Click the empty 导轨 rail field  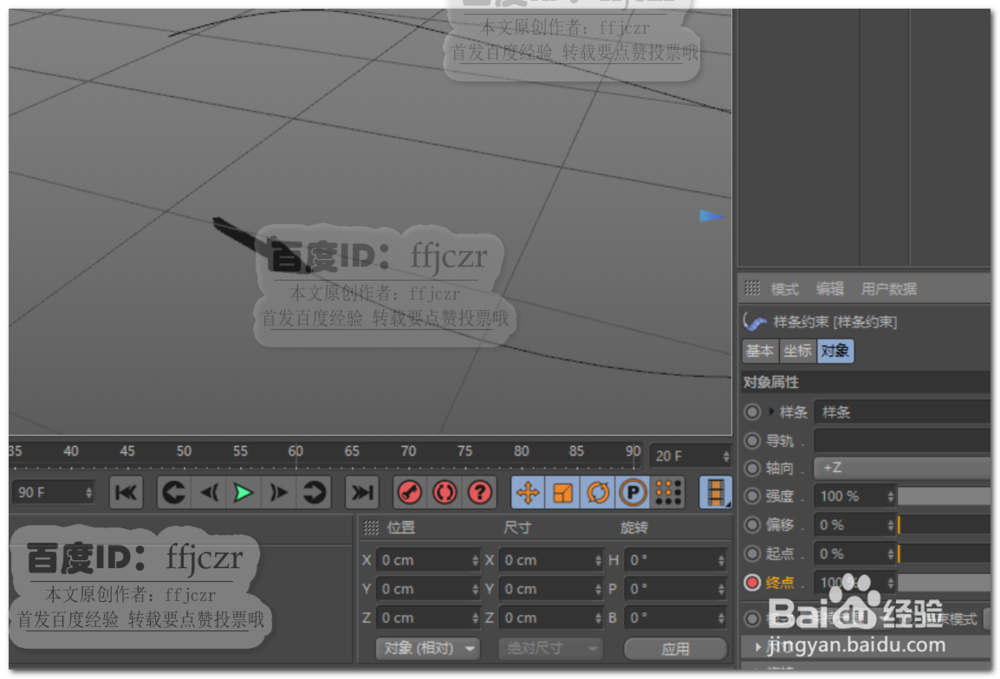click(902, 440)
